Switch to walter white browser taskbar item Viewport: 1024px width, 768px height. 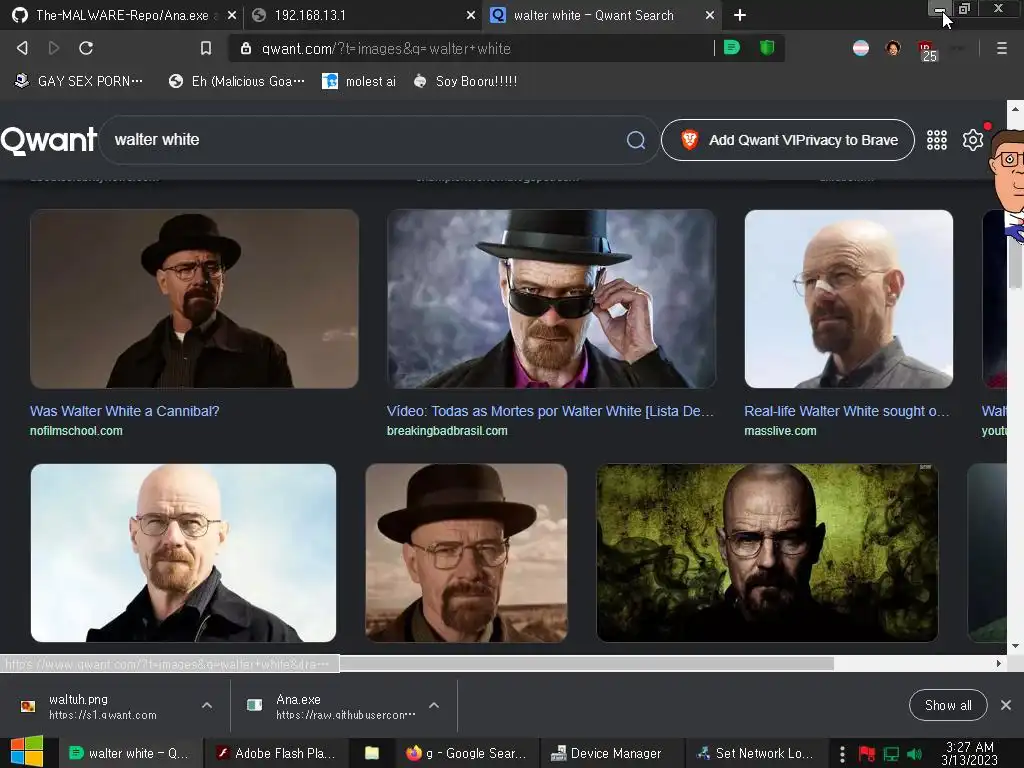tap(129, 753)
